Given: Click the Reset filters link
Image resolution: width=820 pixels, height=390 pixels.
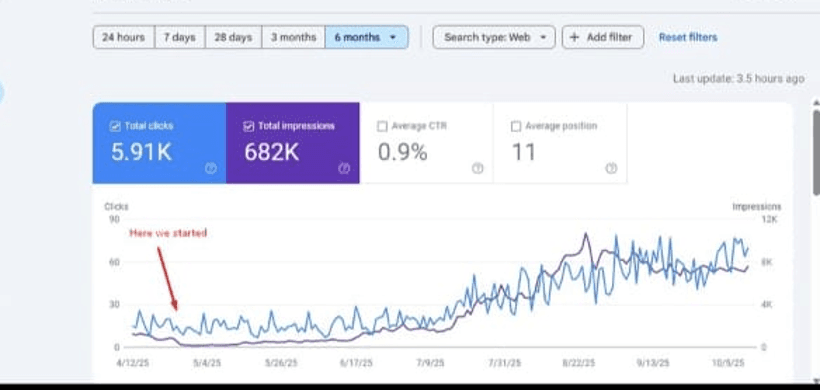Looking at the screenshot, I should (x=688, y=37).
